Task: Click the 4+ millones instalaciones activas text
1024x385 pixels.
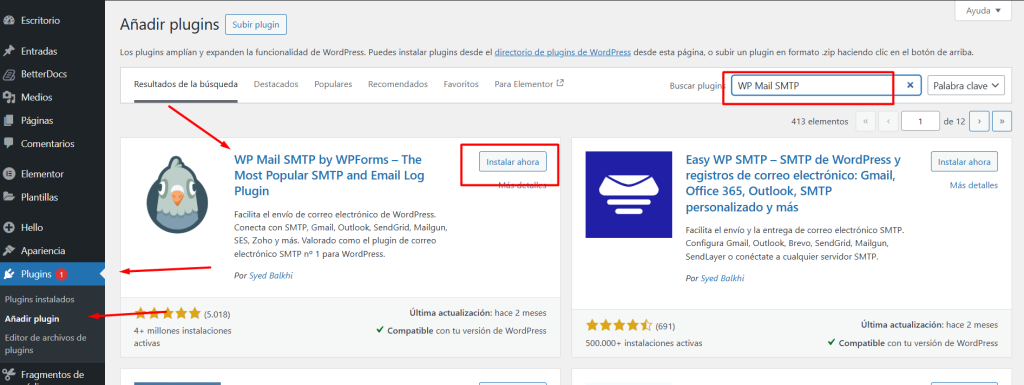Action: [x=183, y=337]
